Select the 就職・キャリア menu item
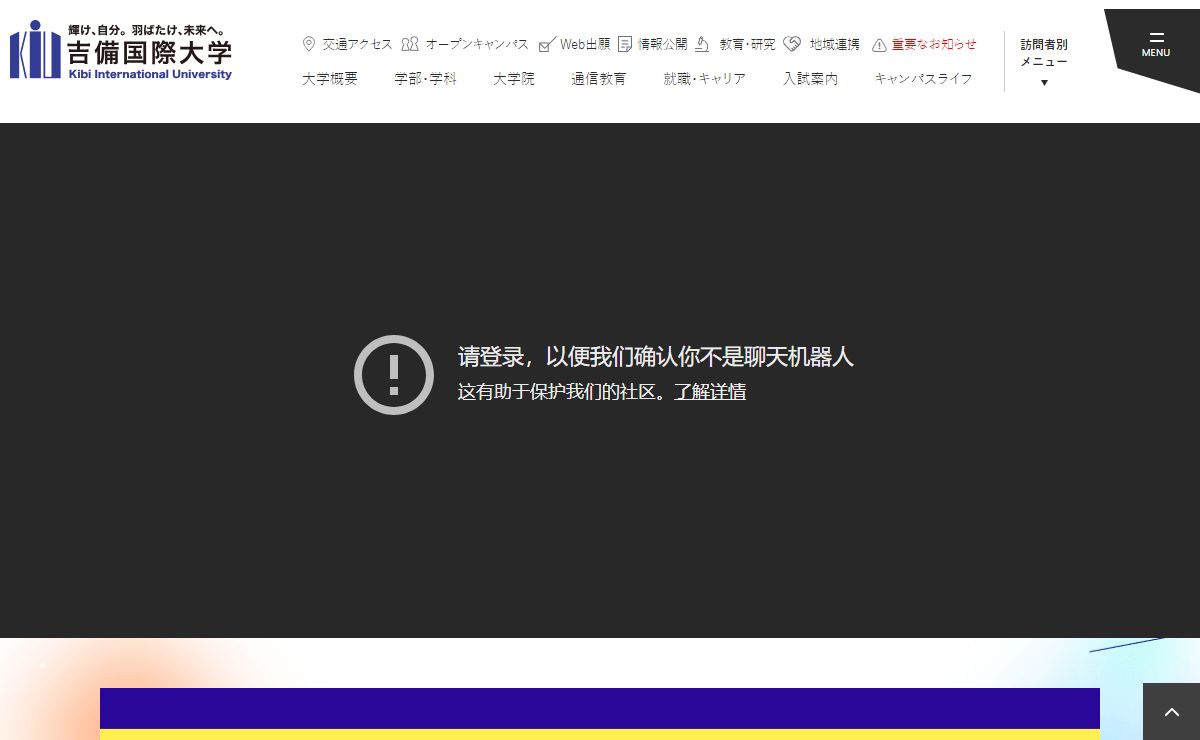The height and width of the screenshot is (740, 1200). coord(705,79)
